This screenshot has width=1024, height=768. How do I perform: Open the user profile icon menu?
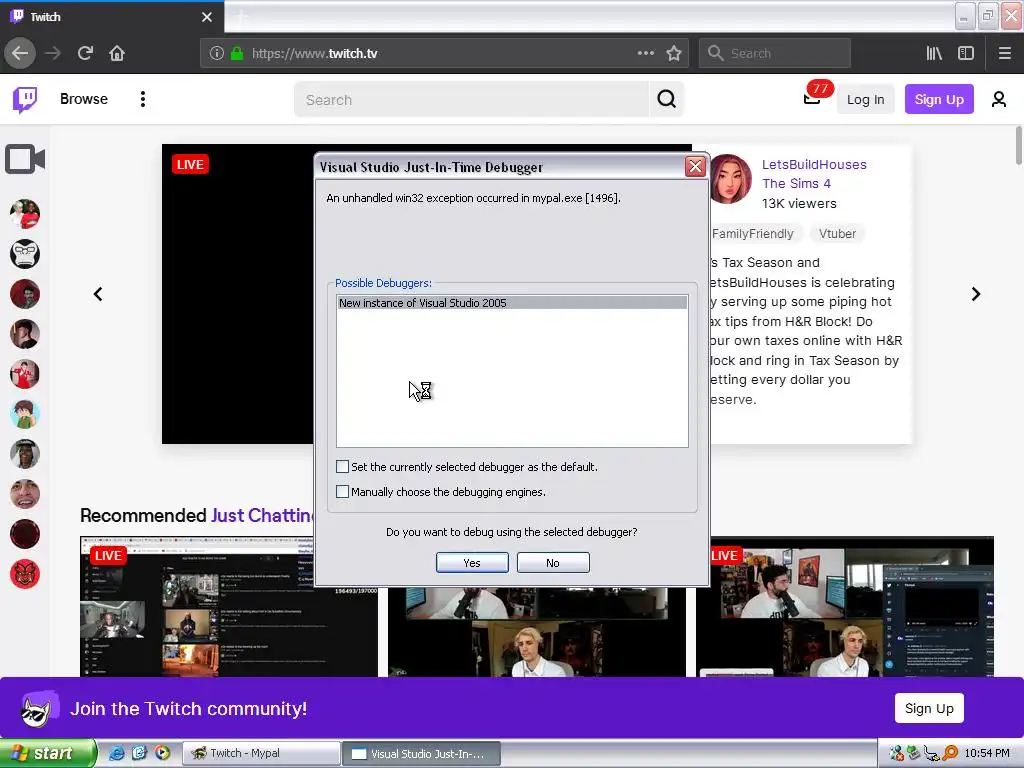coord(999,99)
